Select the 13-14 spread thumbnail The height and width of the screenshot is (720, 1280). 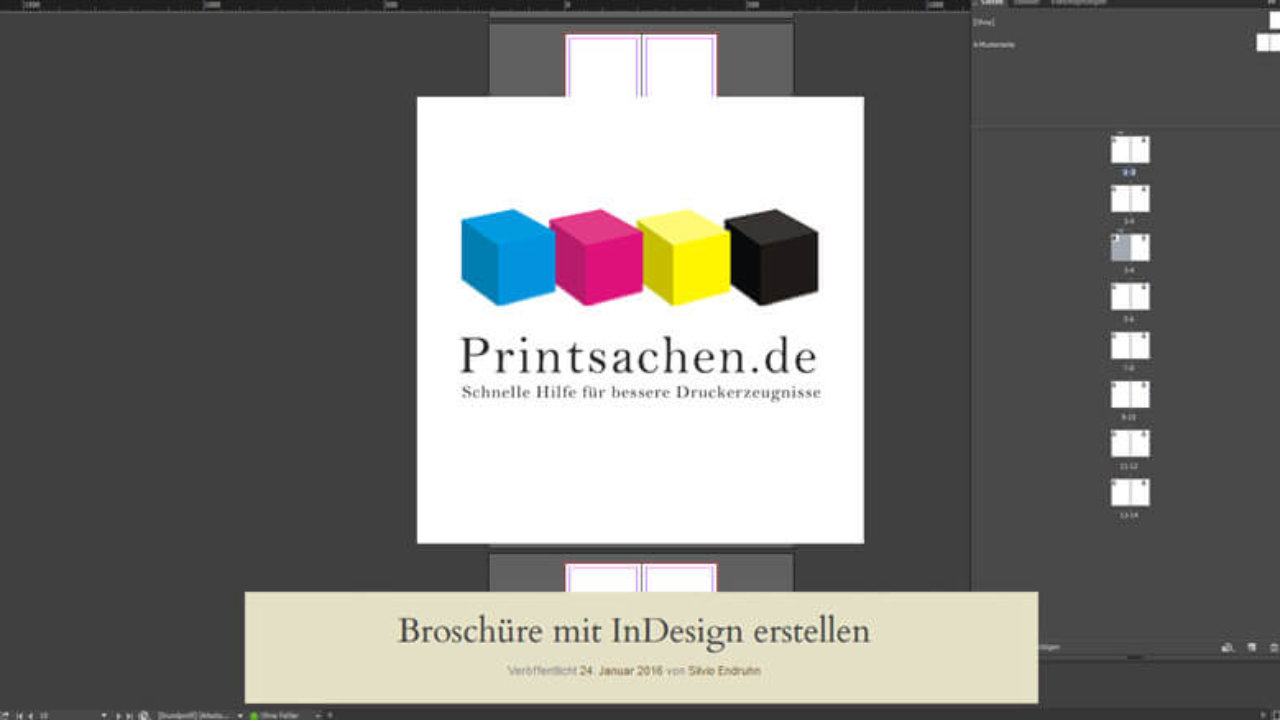(x=1130, y=493)
